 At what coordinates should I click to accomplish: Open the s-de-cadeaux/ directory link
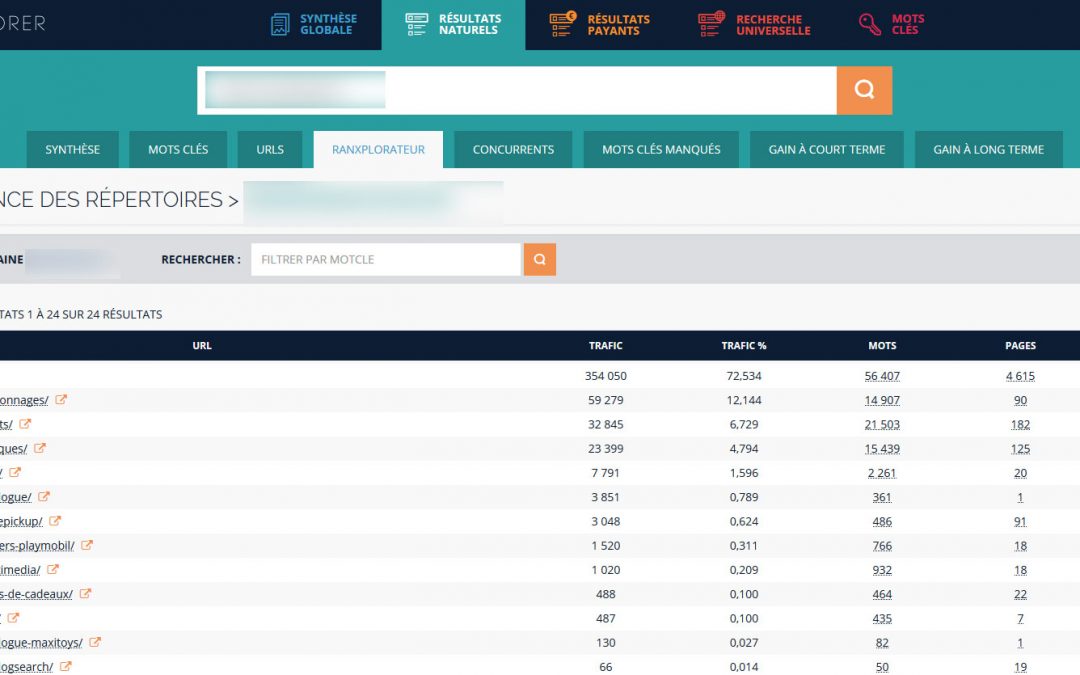(x=37, y=594)
